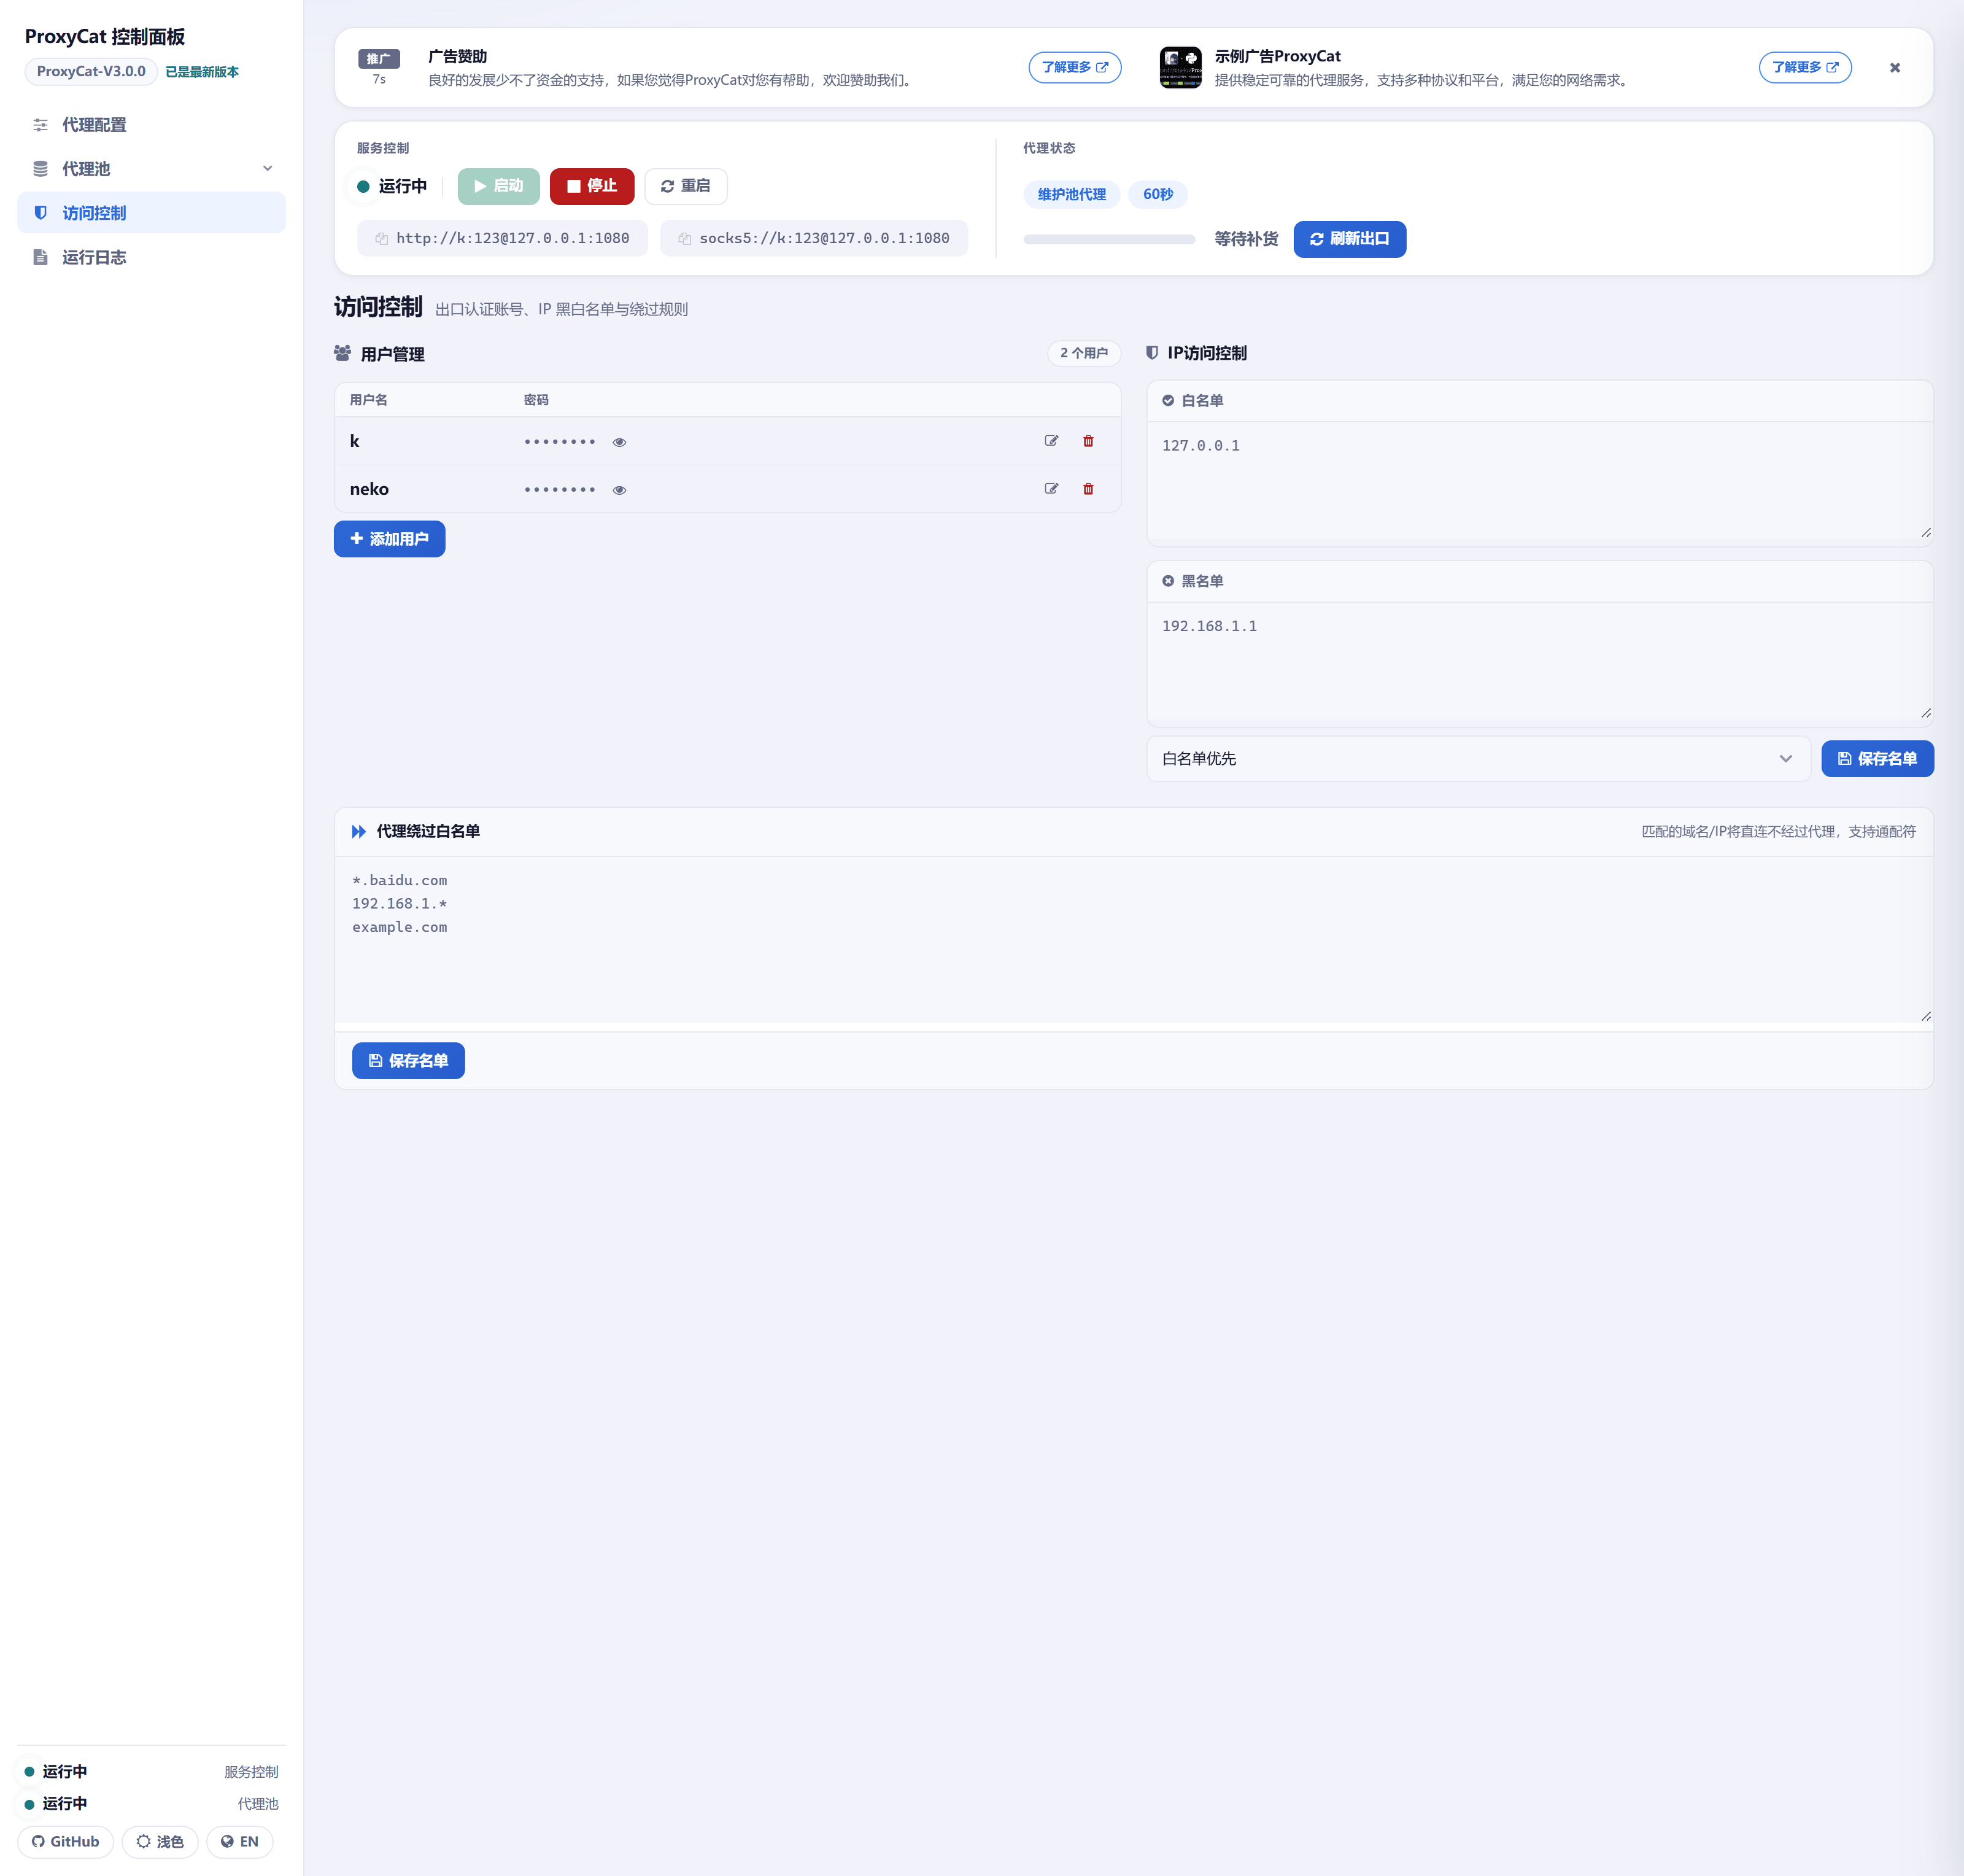1964x1876 pixels.
Task: Click into the 白名单 IP text area
Action: [1539, 481]
